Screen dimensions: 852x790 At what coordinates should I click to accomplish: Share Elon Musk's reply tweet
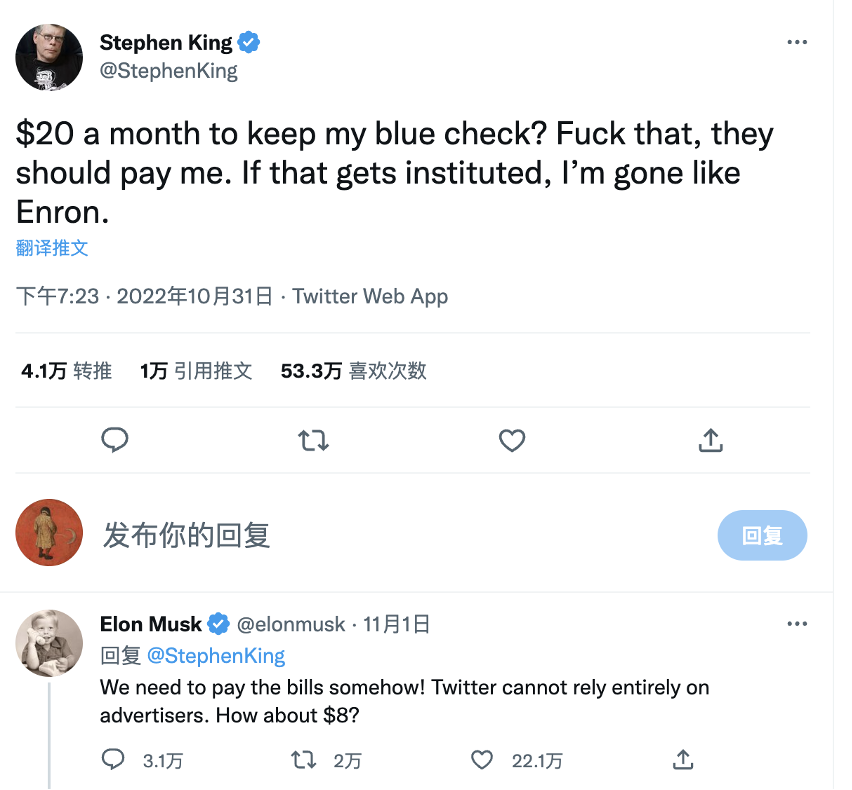pos(683,760)
